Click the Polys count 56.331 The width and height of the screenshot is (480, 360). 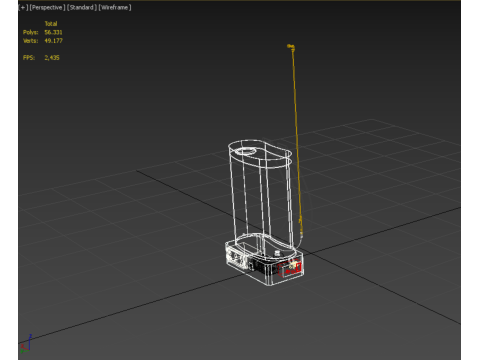pos(53,32)
